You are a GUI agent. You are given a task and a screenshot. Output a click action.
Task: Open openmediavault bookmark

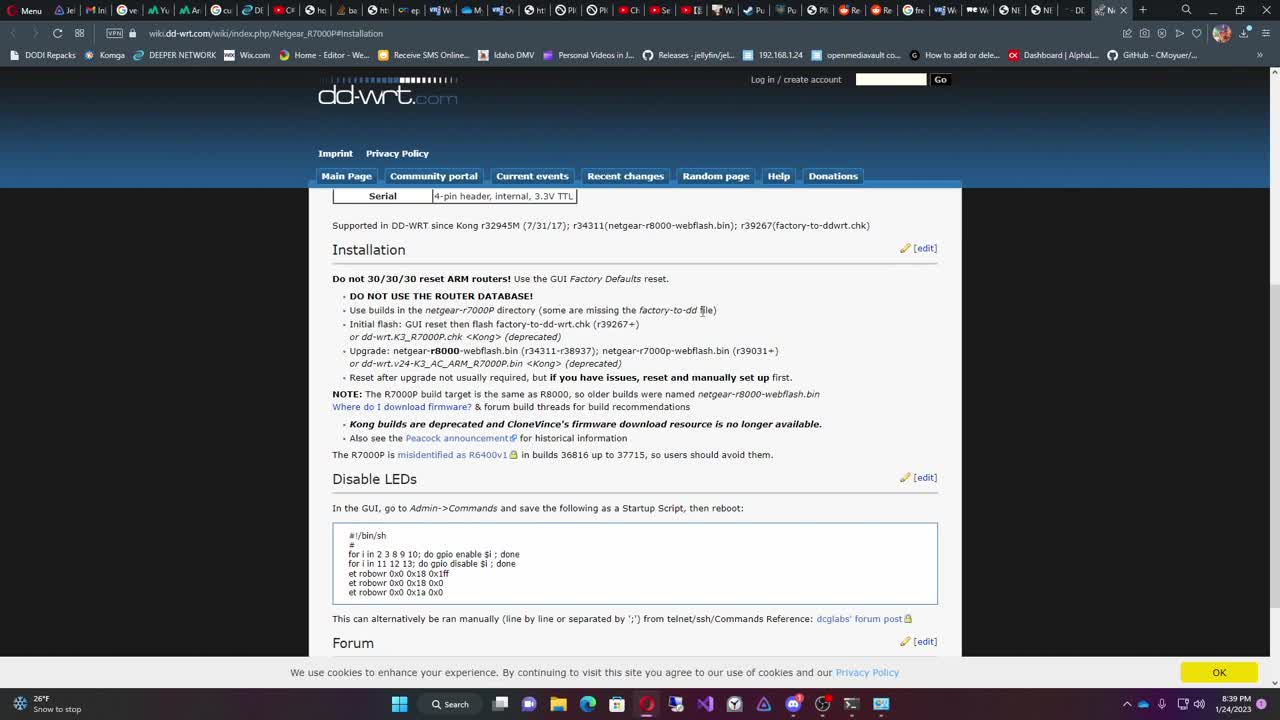(856, 55)
